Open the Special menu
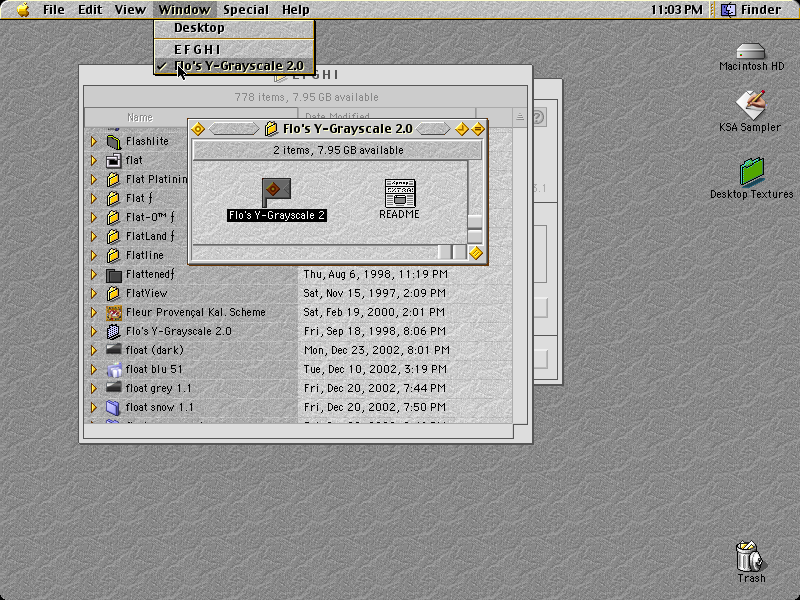The width and height of the screenshot is (800, 600). [245, 10]
